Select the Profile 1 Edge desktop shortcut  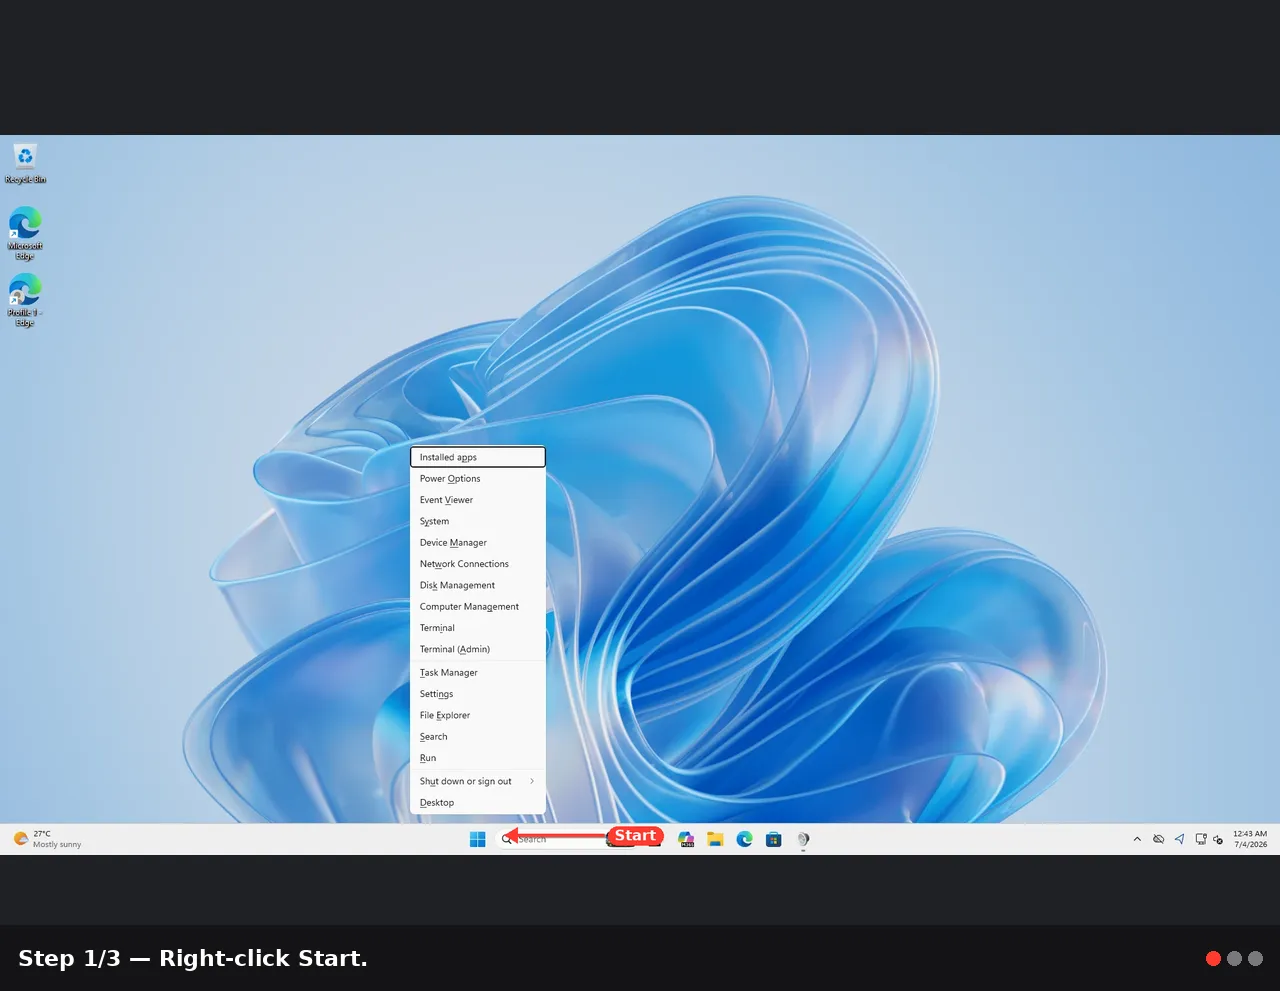click(25, 300)
